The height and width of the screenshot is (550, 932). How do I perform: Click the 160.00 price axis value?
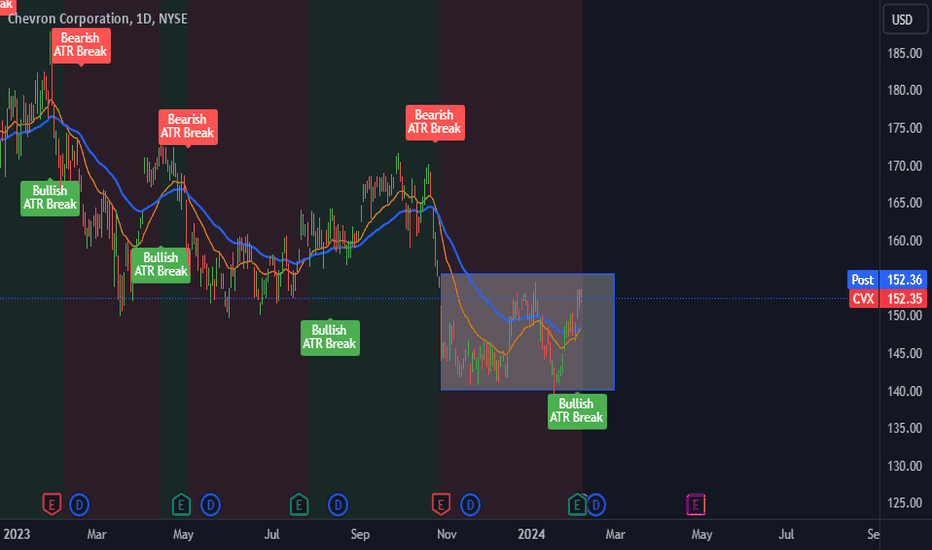(x=905, y=241)
